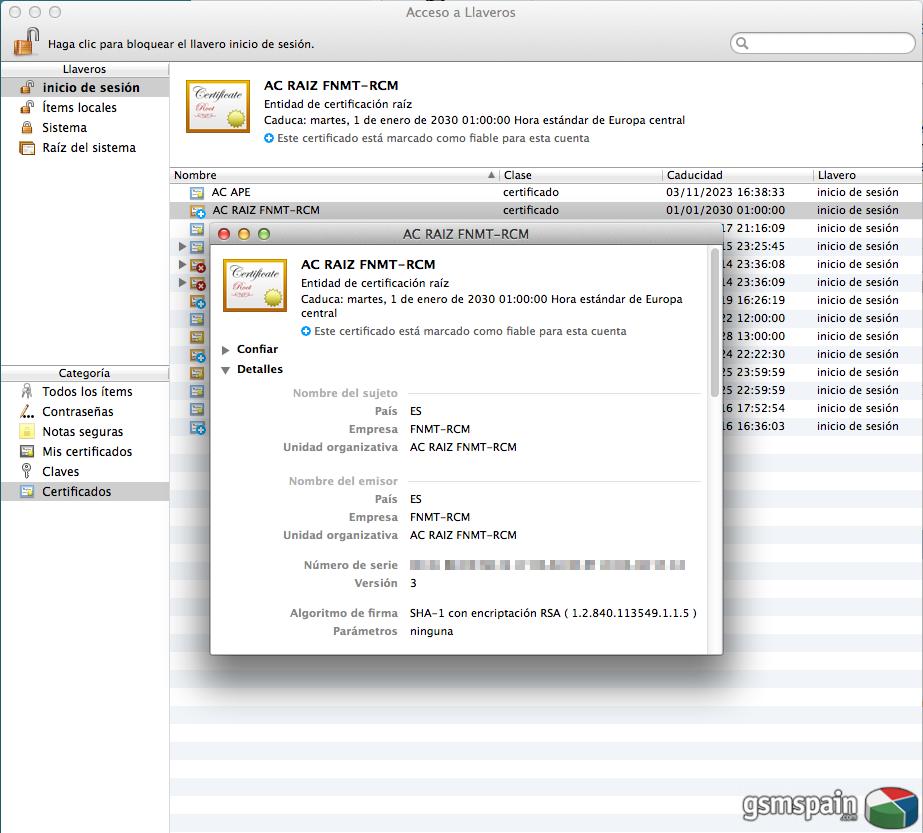The height and width of the screenshot is (833, 923).
Task: Click the closed padlock icon next to Sistema
Action: pos(27,127)
